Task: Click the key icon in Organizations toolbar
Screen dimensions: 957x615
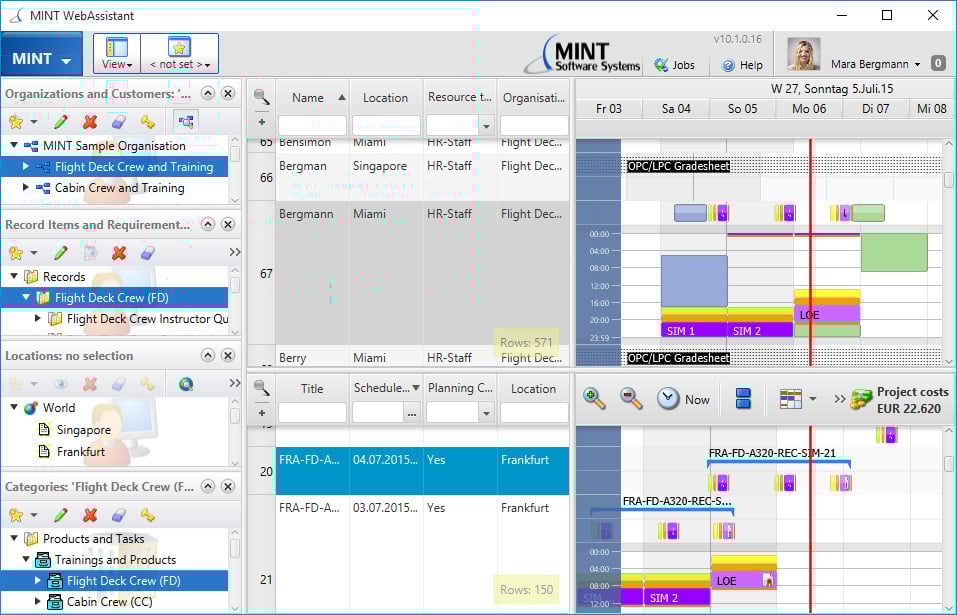Action: [x=148, y=122]
